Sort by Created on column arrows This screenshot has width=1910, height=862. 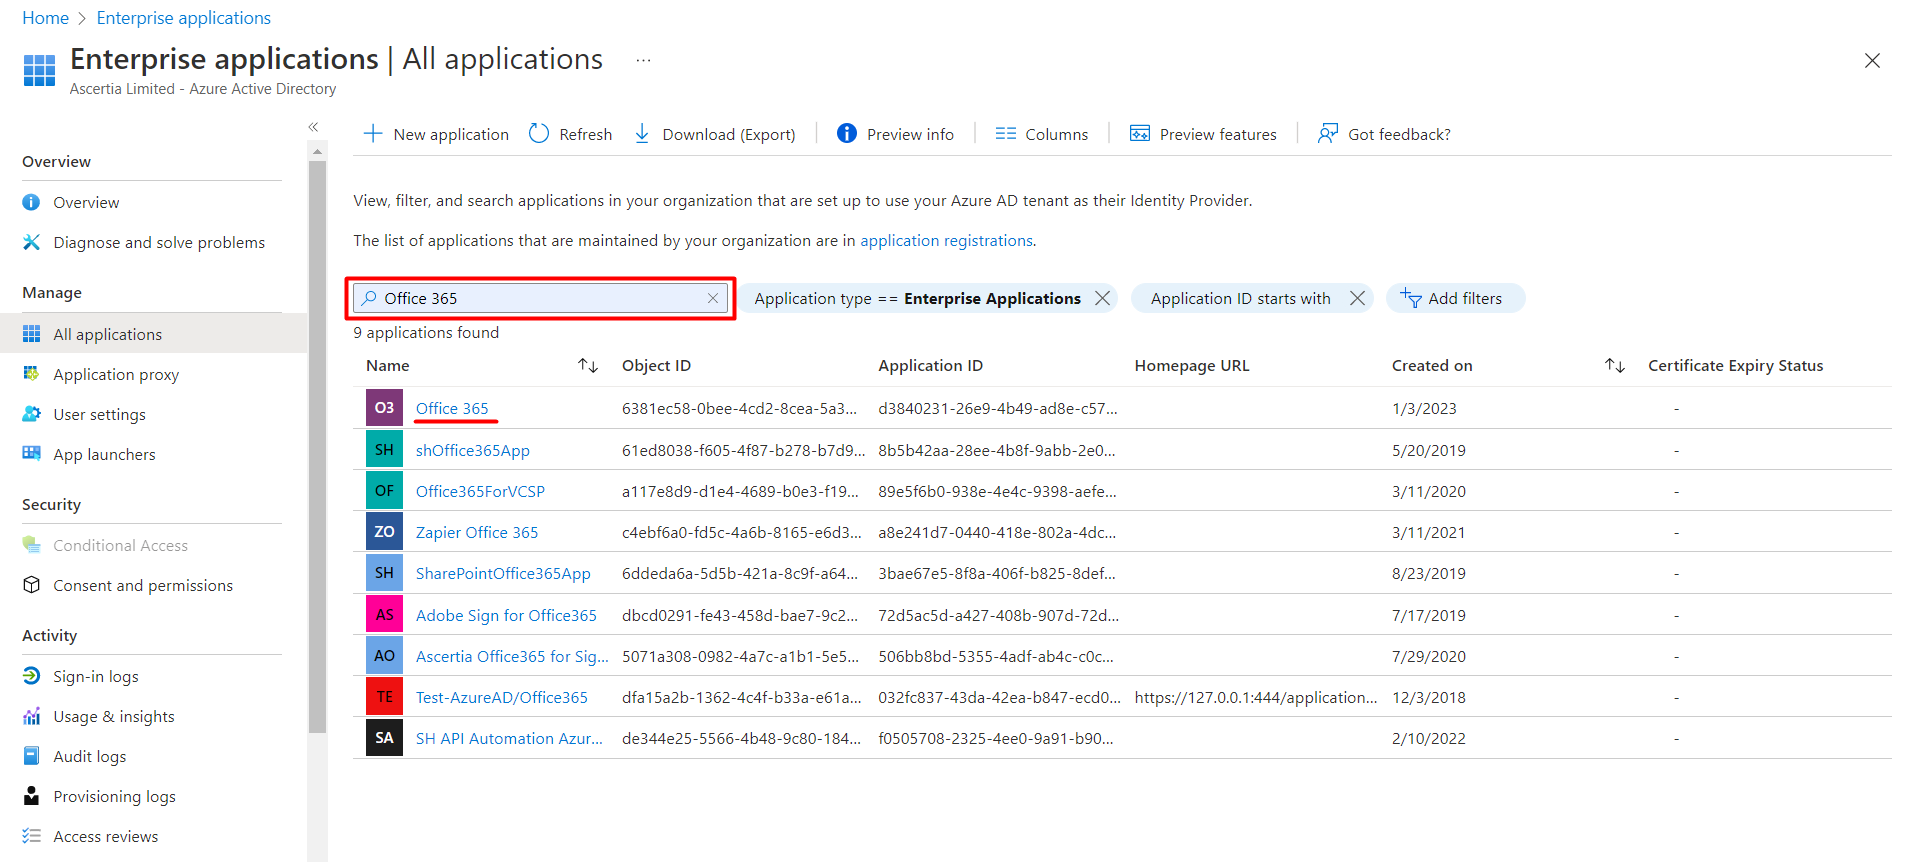(1615, 366)
